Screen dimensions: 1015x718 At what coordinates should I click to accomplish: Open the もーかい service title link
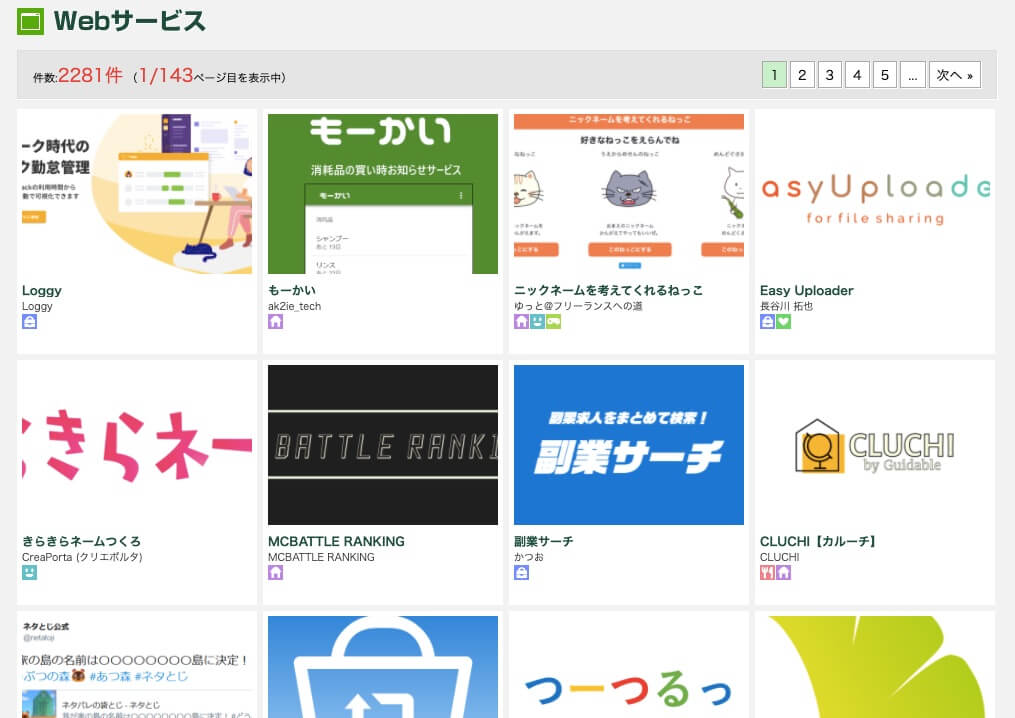tap(292, 291)
